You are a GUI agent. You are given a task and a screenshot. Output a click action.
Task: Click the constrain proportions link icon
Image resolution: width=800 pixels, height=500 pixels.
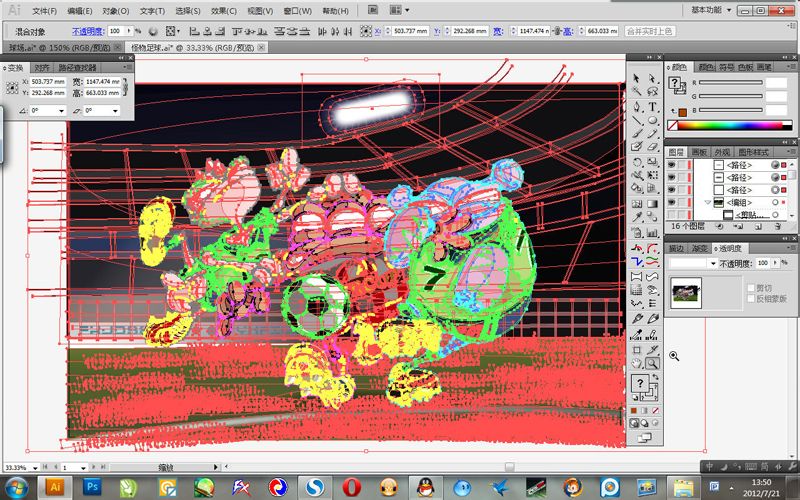(126, 87)
